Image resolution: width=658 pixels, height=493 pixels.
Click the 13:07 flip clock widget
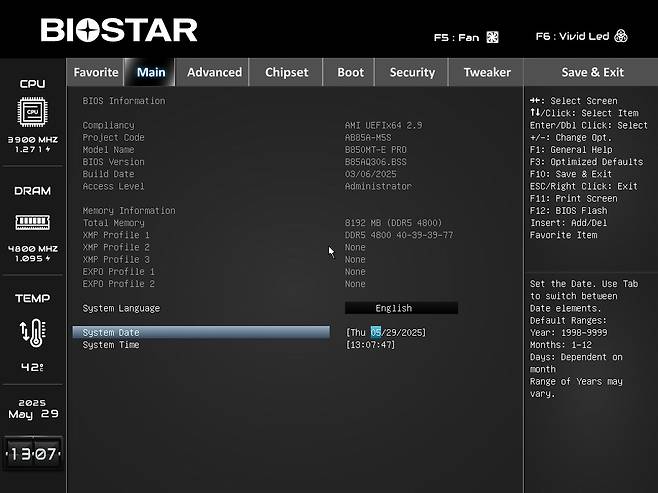pyautogui.click(x=33, y=454)
